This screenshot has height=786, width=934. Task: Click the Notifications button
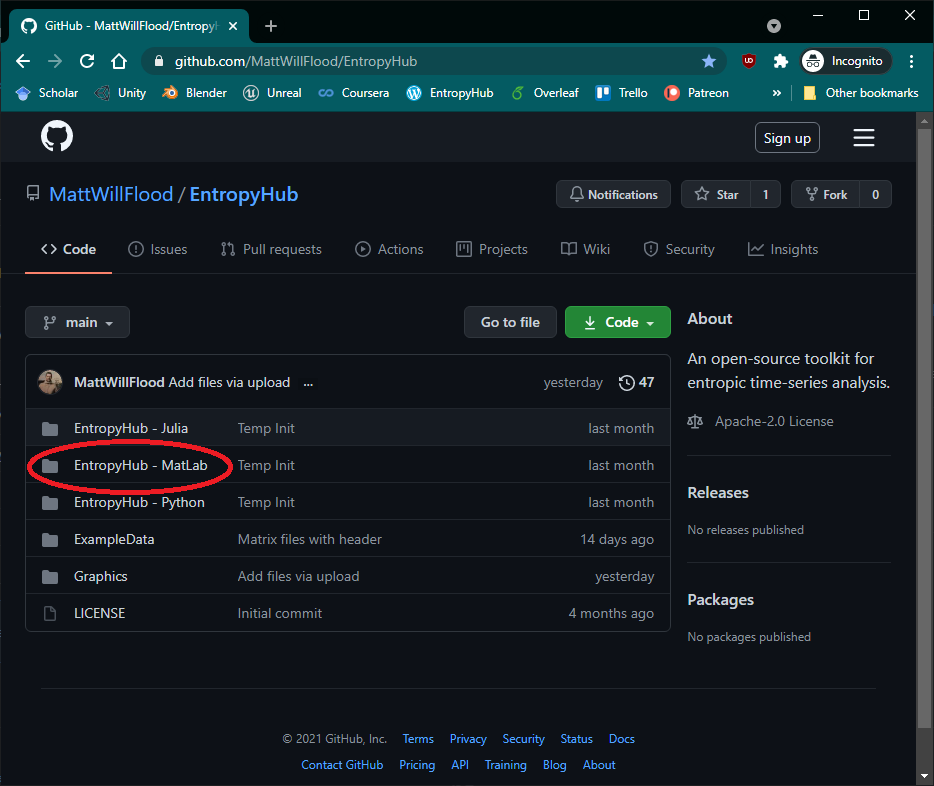click(x=614, y=195)
